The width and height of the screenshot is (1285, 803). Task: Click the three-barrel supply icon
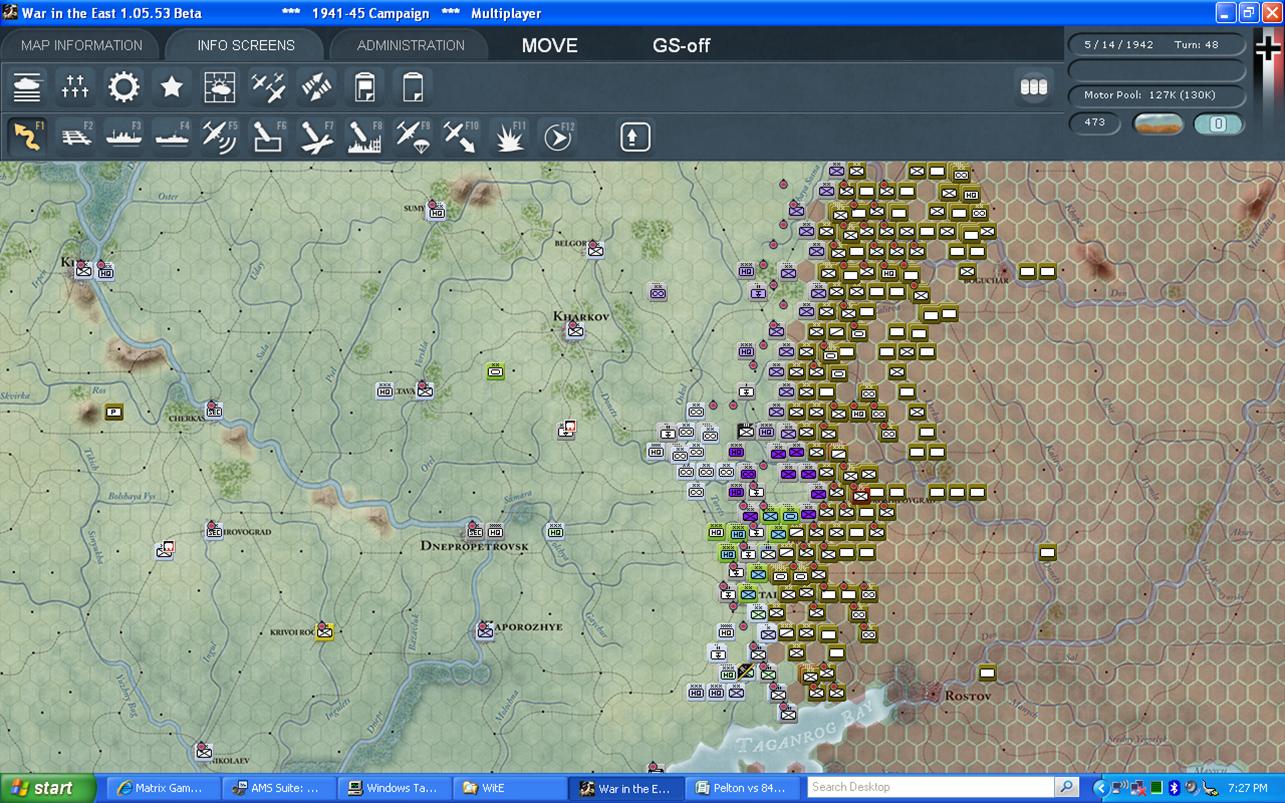[x=1033, y=87]
